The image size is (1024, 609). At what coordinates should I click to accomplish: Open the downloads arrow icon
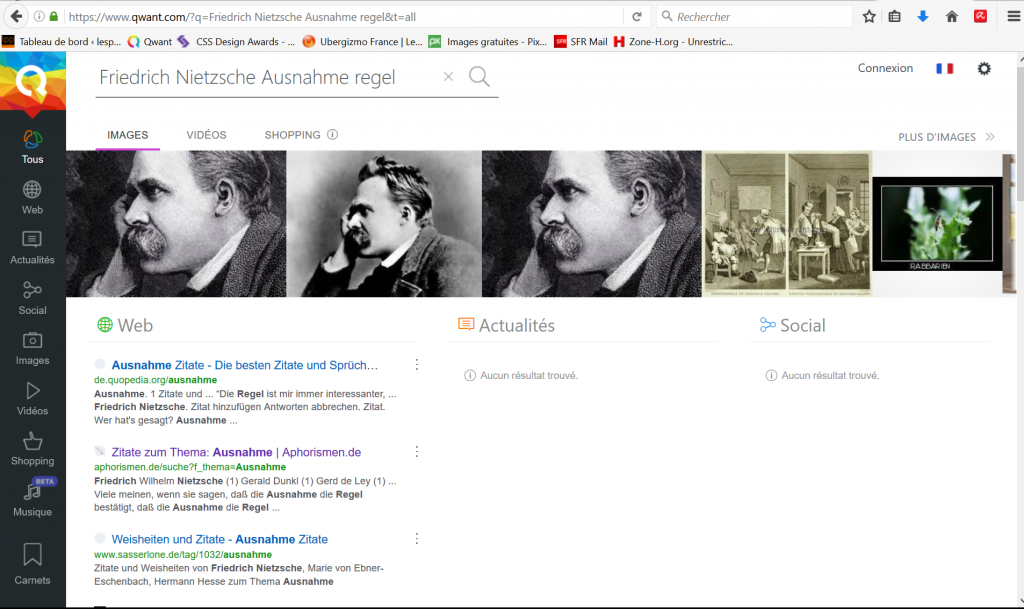point(923,16)
